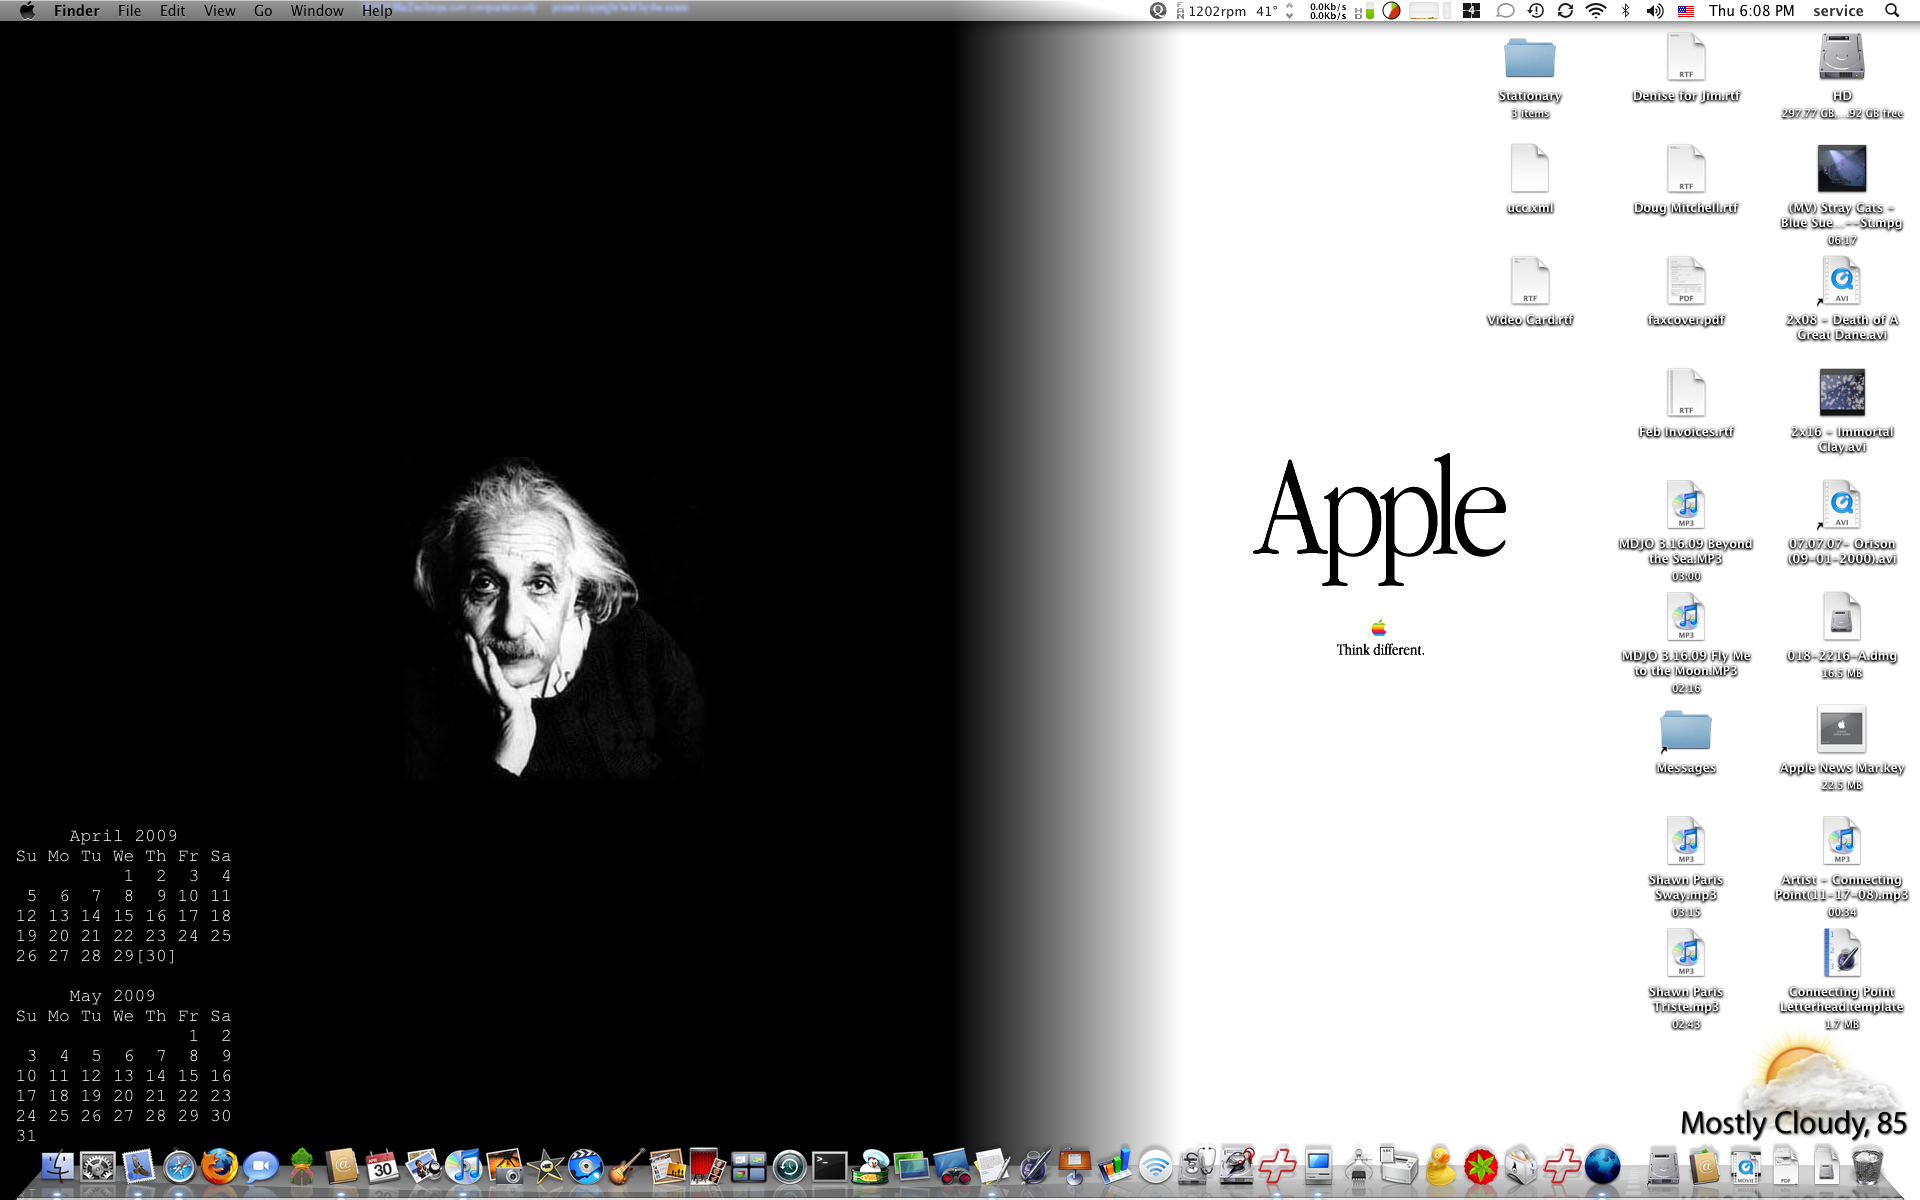The width and height of the screenshot is (1920, 1200).
Task: Open the Wi-Fi status menu
Action: [x=1596, y=11]
